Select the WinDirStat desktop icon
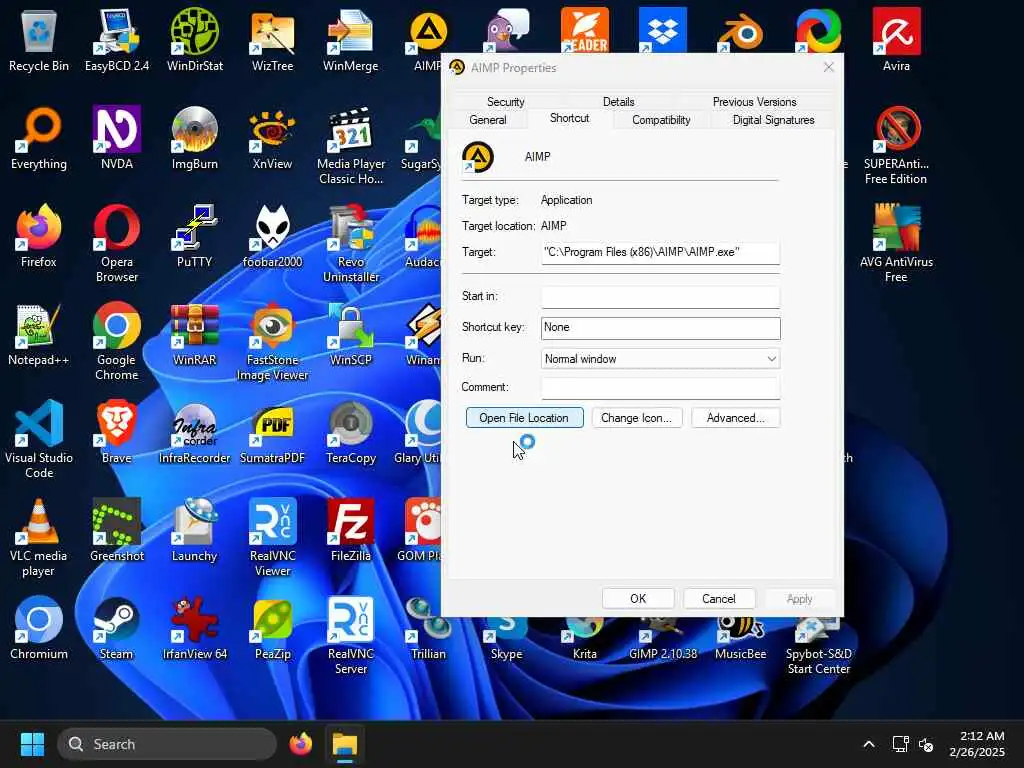 click(195, 40)
